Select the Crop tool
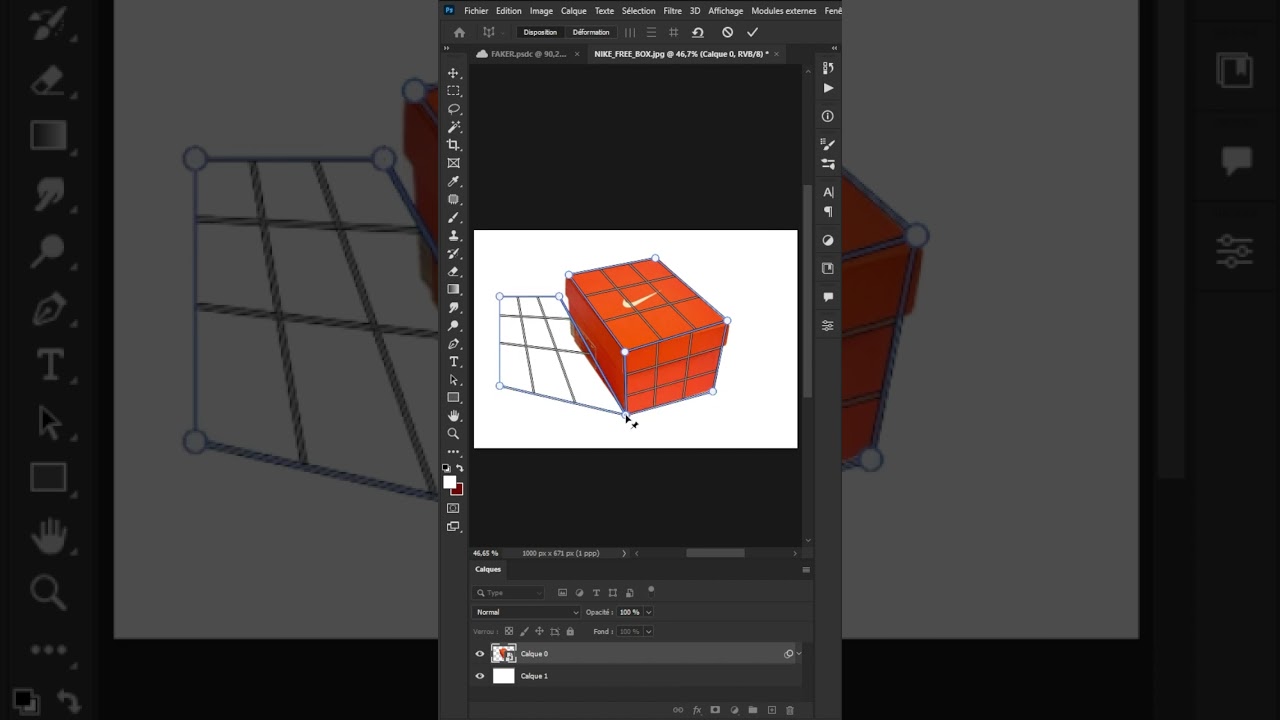The width and height of the screenshot is (1280, 720). [x=453, y=145]
